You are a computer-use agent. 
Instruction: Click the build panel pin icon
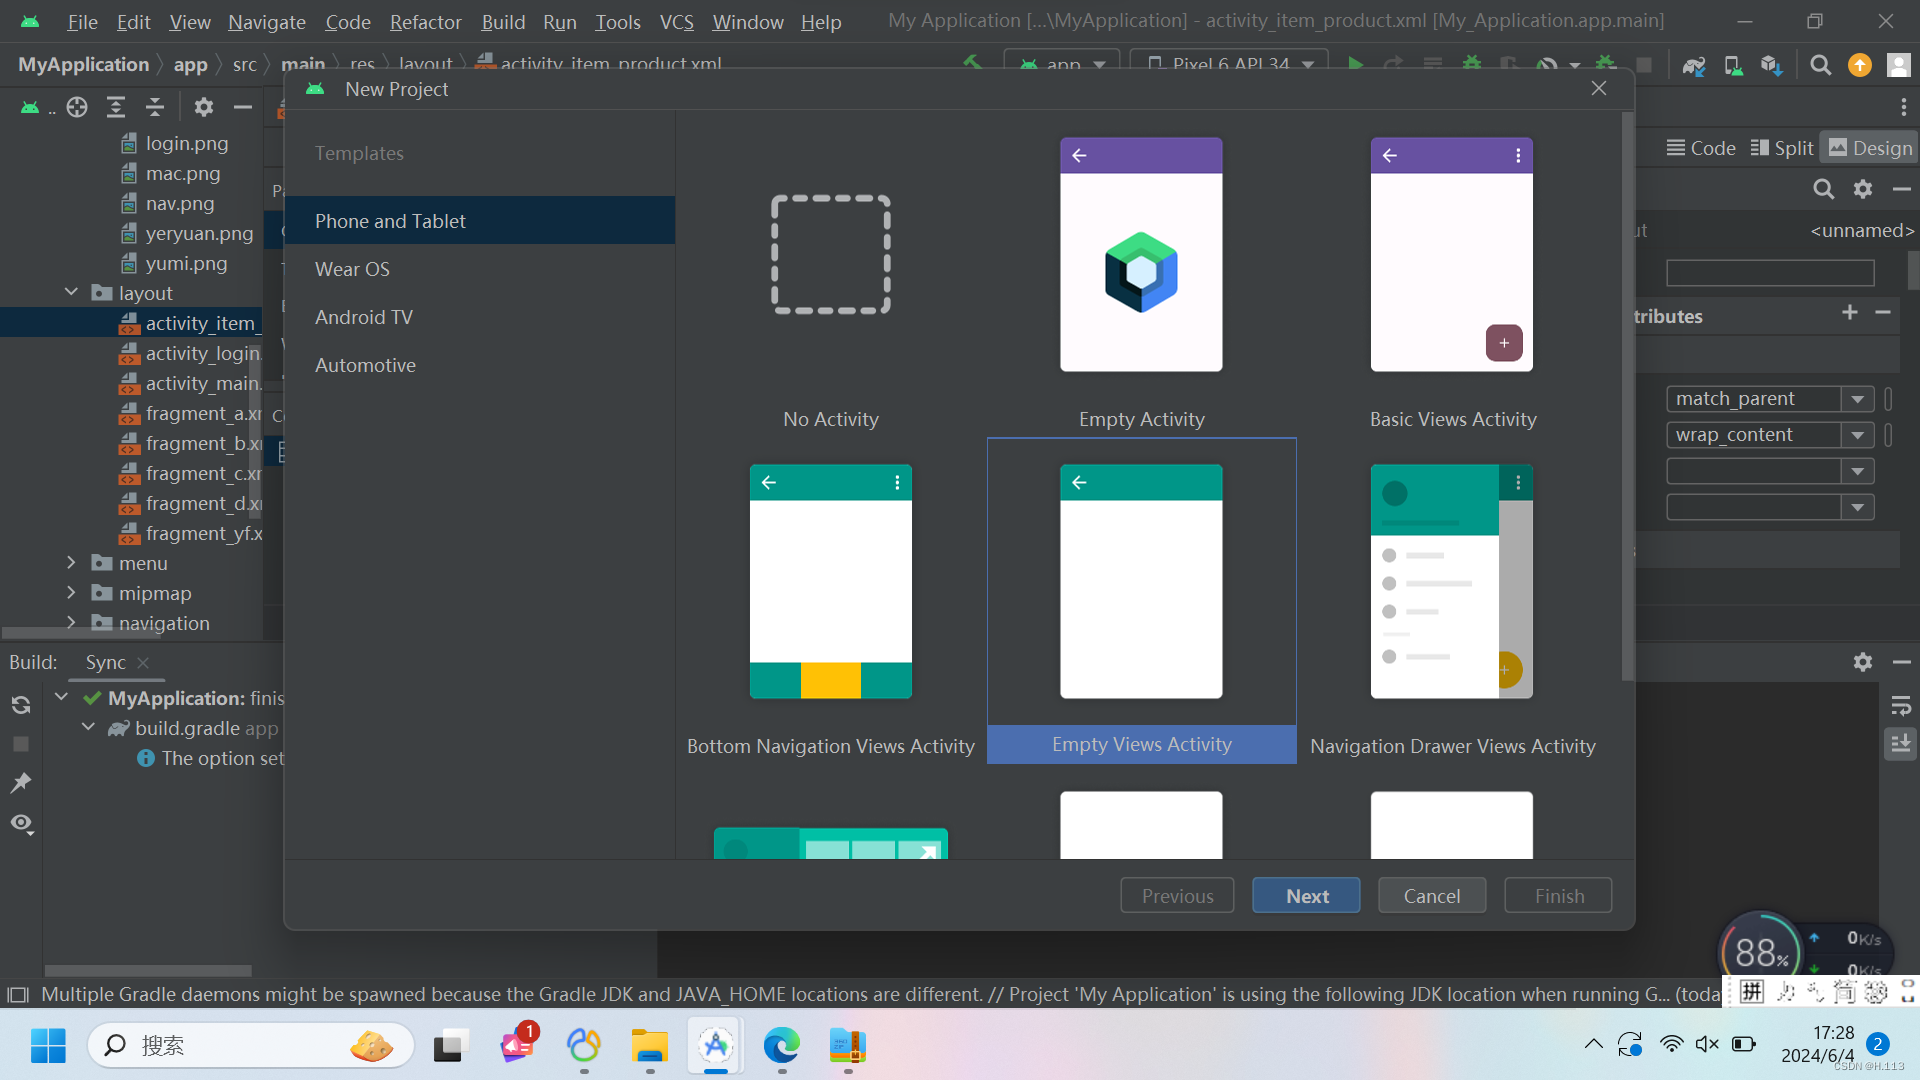coord(21,783)
